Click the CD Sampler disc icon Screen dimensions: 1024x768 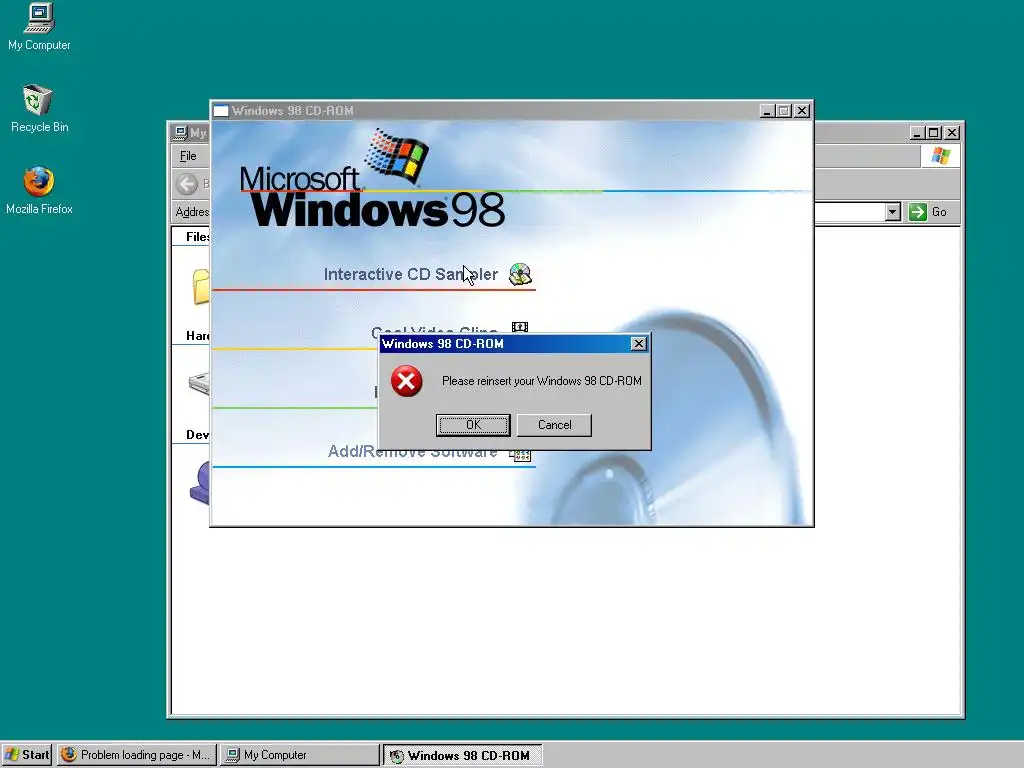(x=520, y=274)
